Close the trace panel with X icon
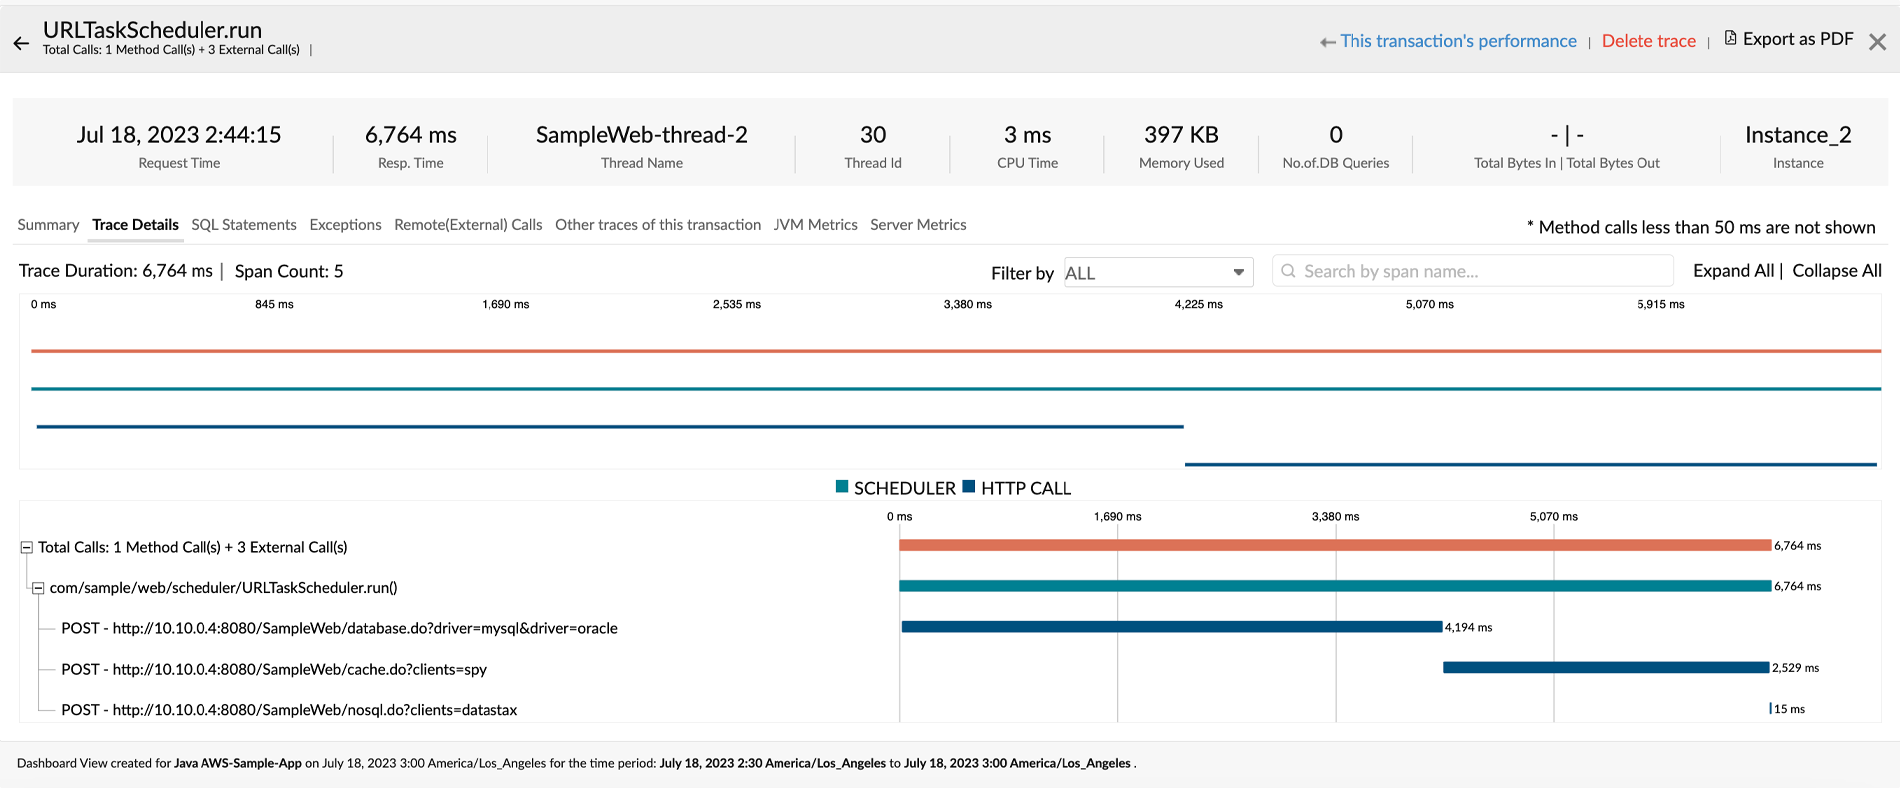This screenshot has width=1900, height=788. click(1877, 42)
